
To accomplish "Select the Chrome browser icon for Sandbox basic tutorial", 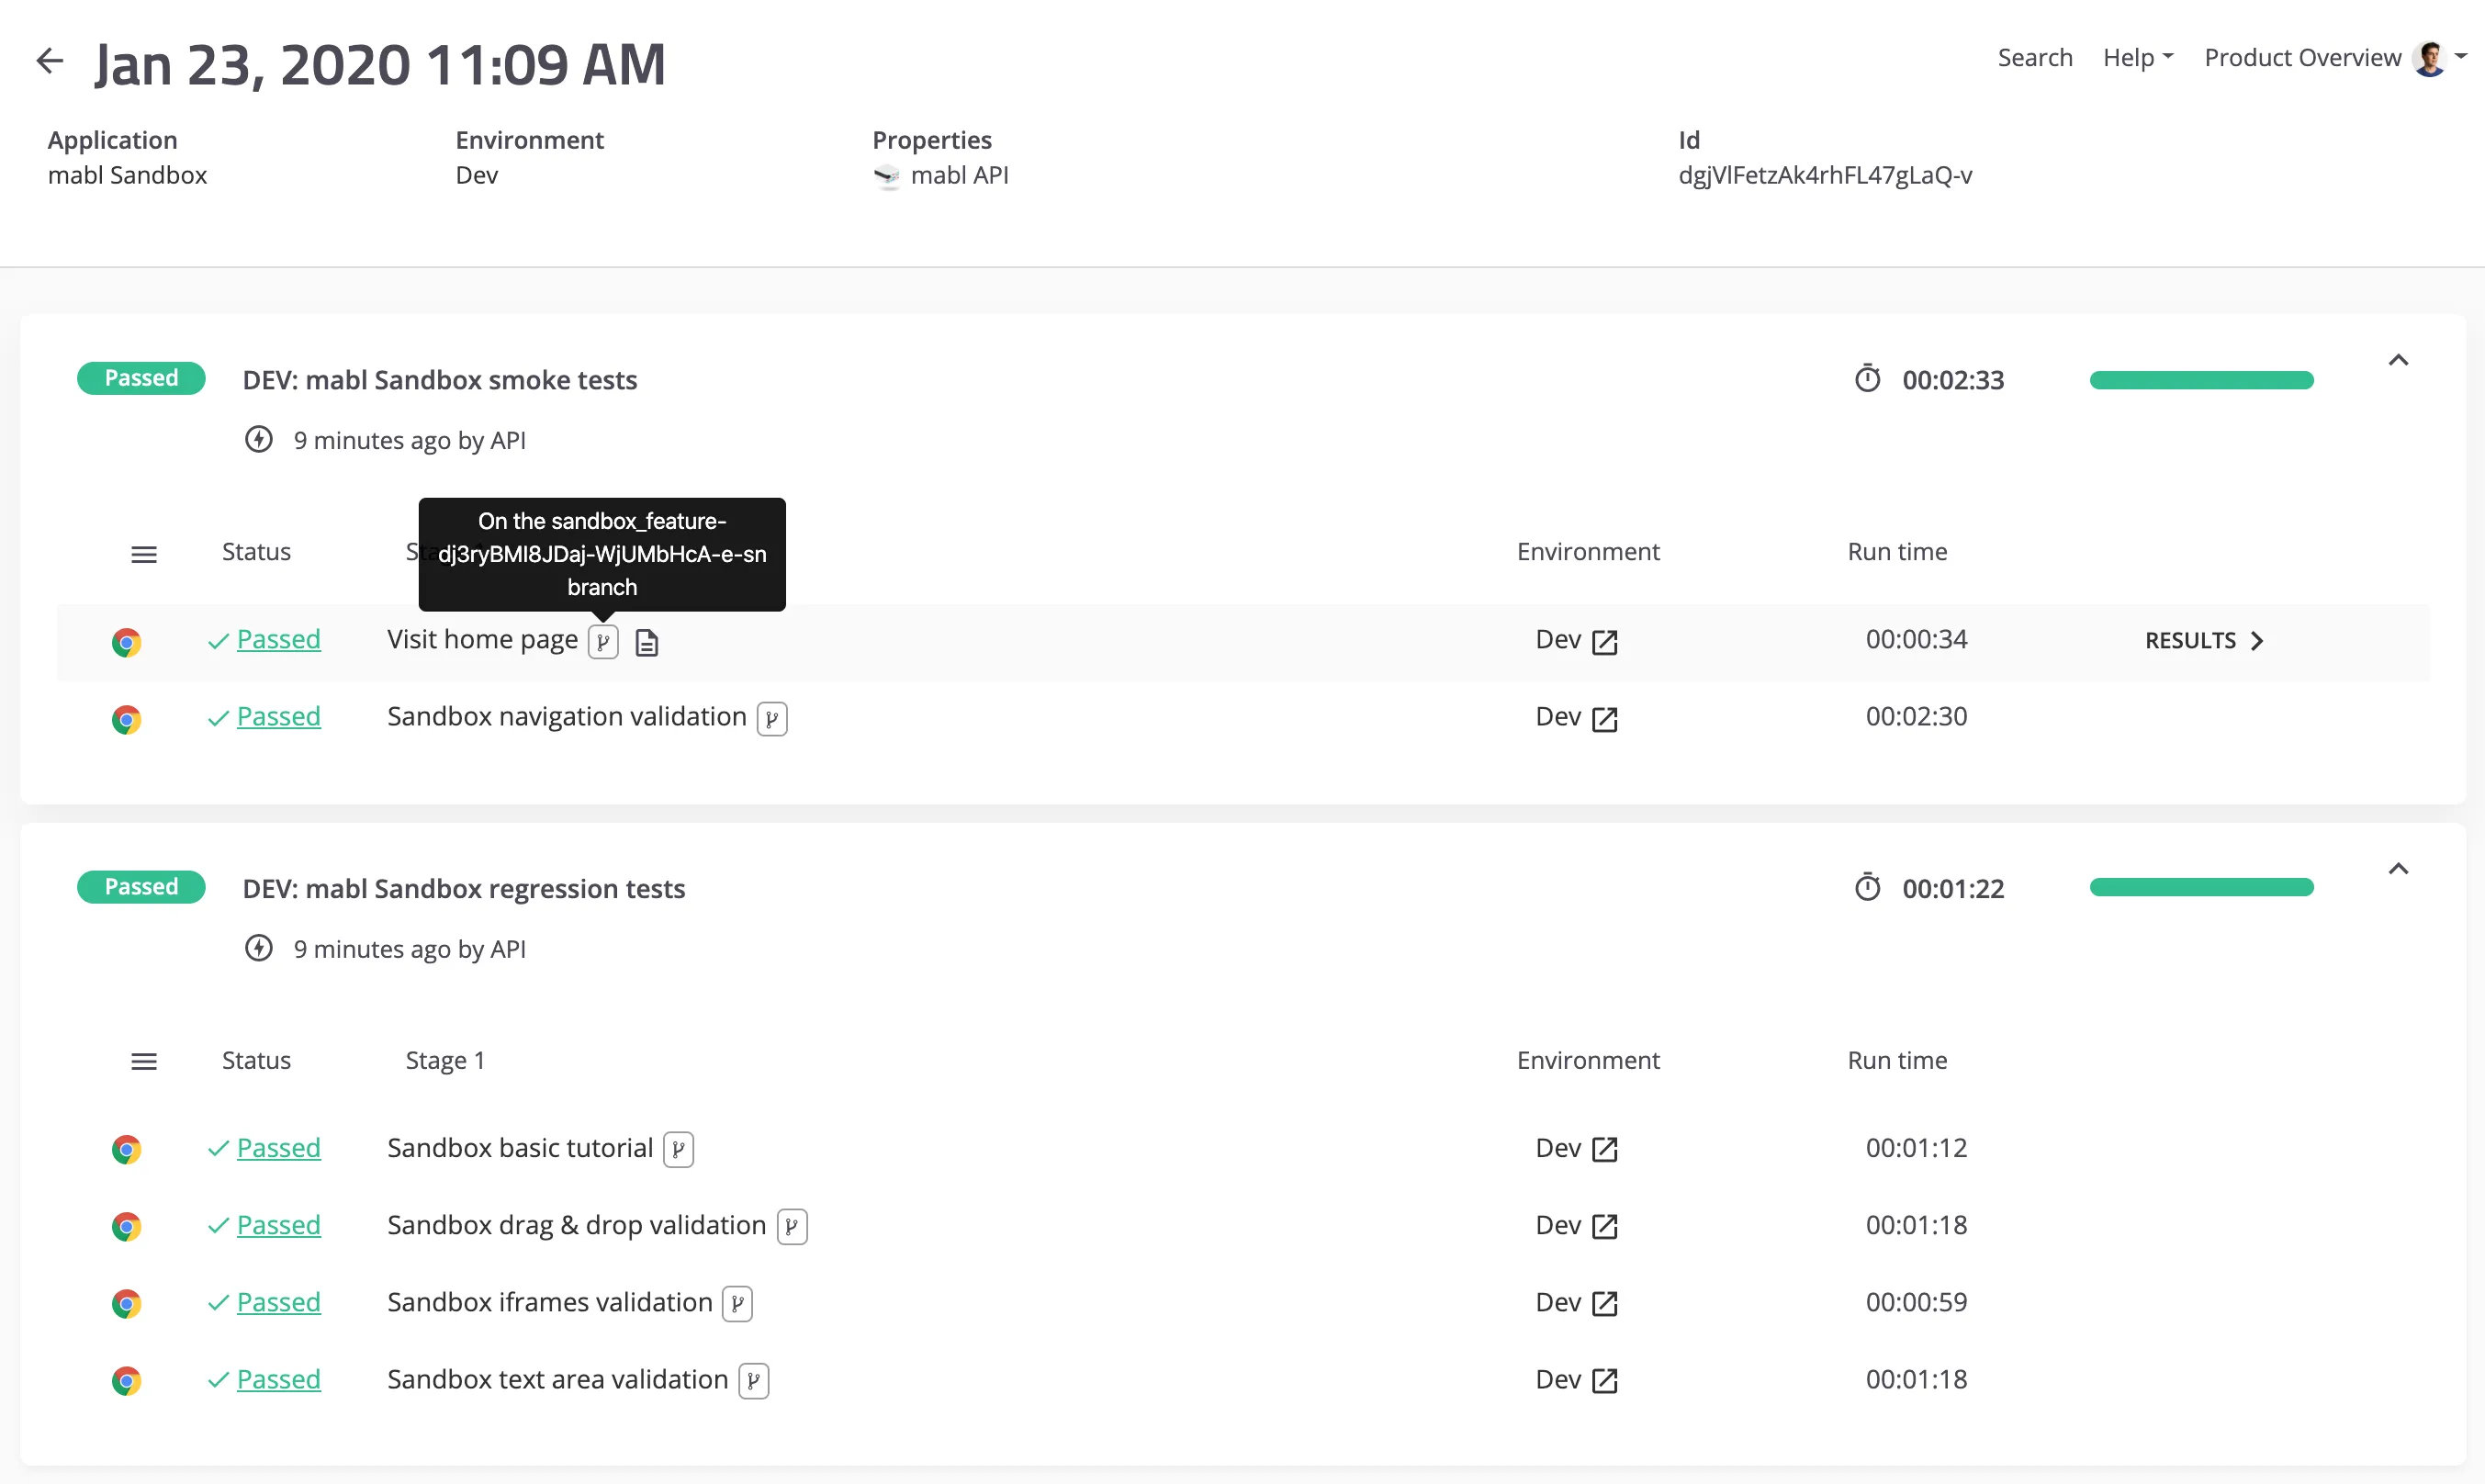I will tap(127, 1149).
